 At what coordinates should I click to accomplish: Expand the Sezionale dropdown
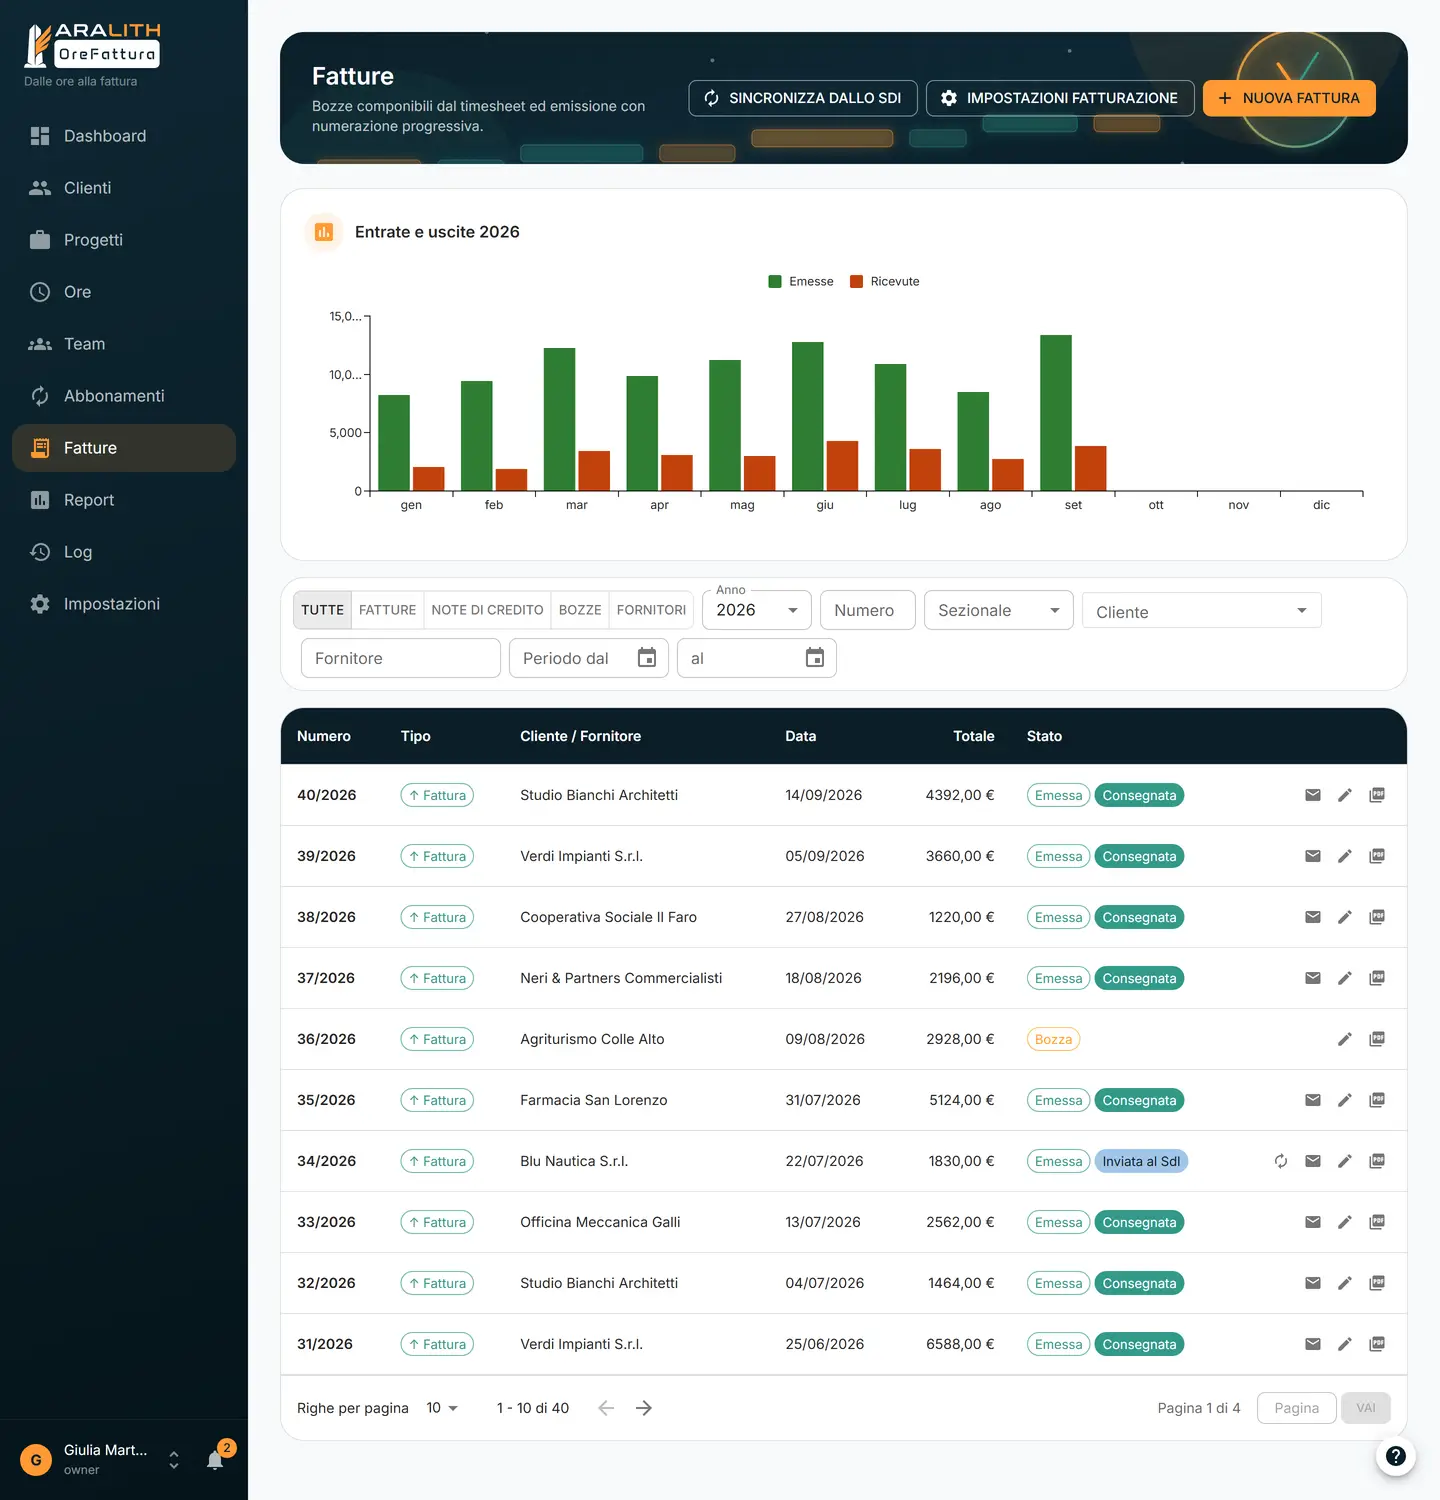pos(999,610)
